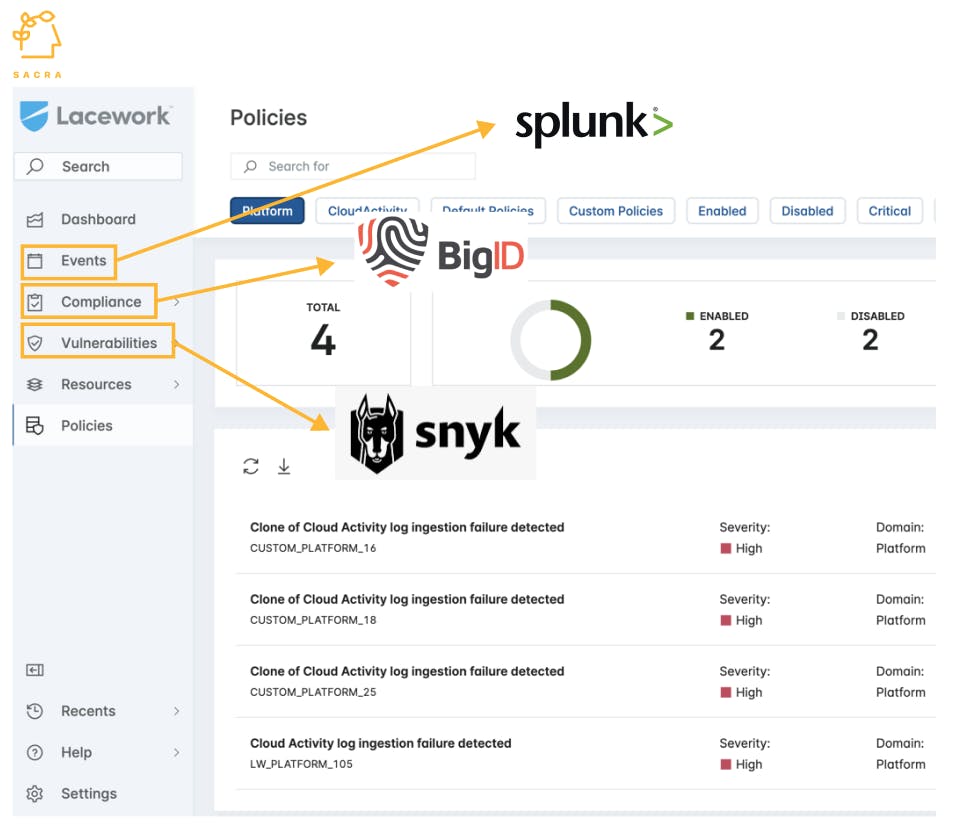
Task: Select the Custom Policies filter tab
Action: [616, 211]
